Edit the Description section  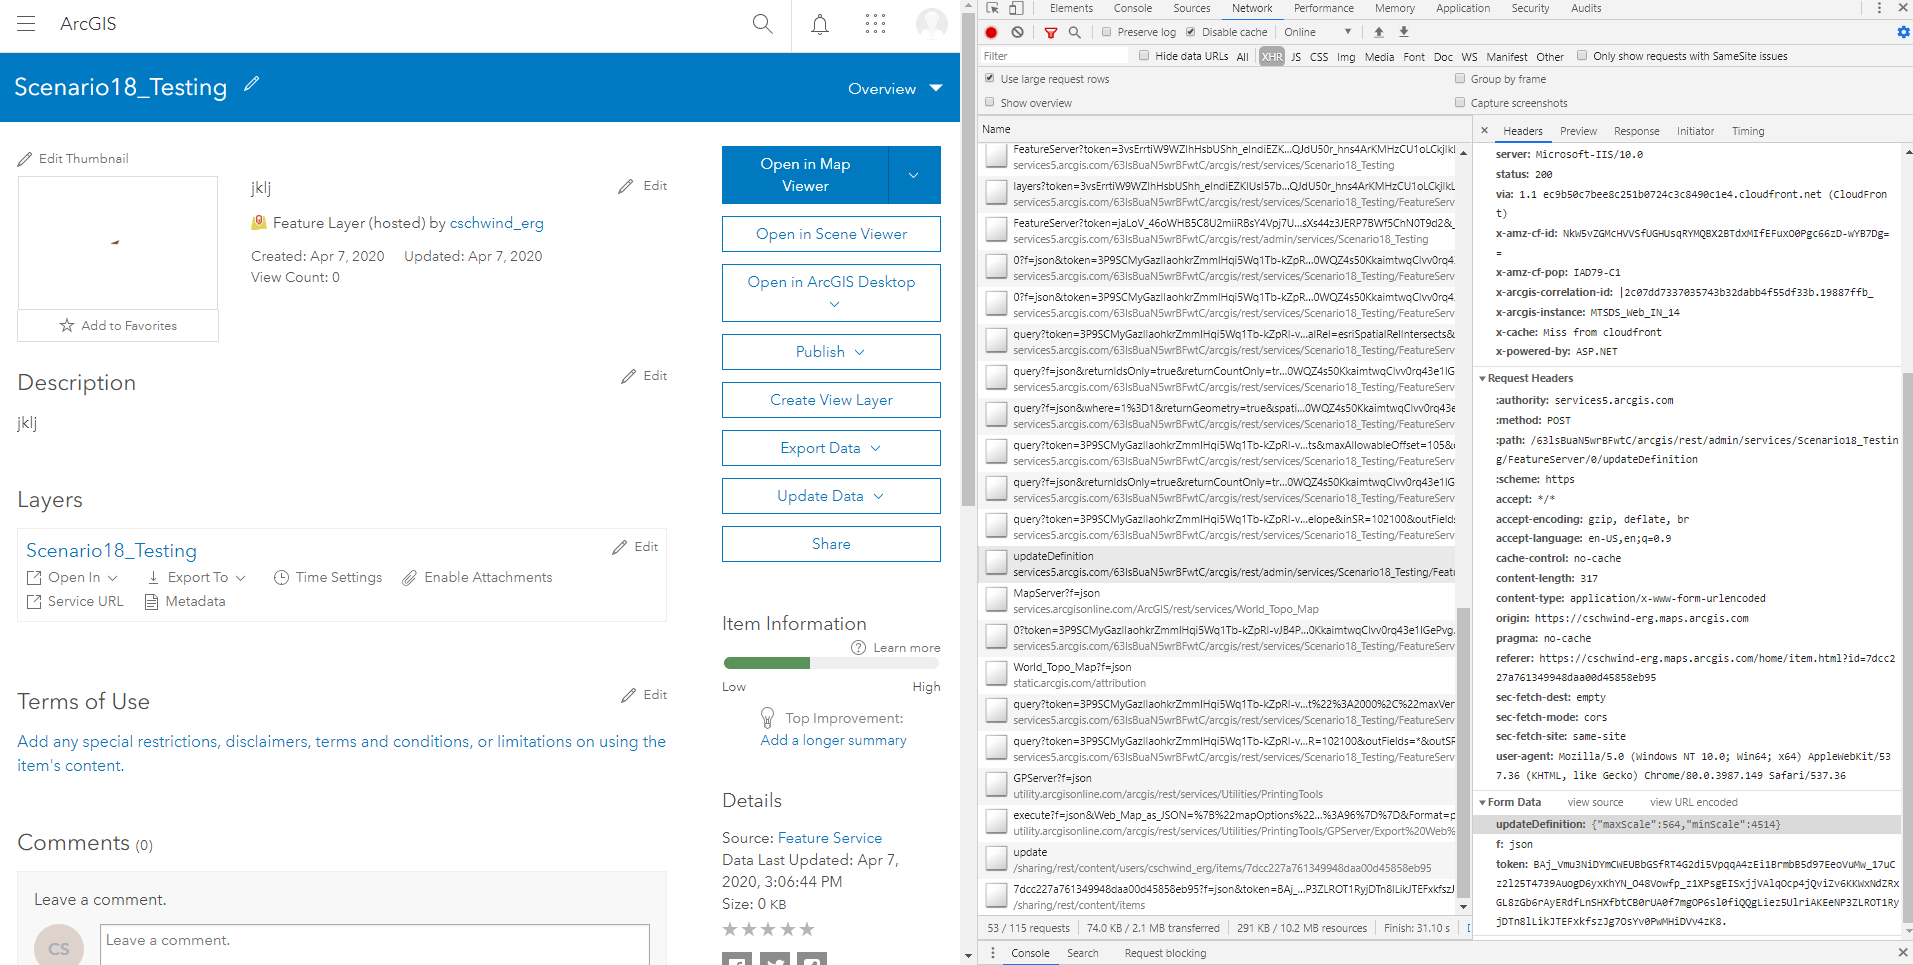[x=644, y=376]
